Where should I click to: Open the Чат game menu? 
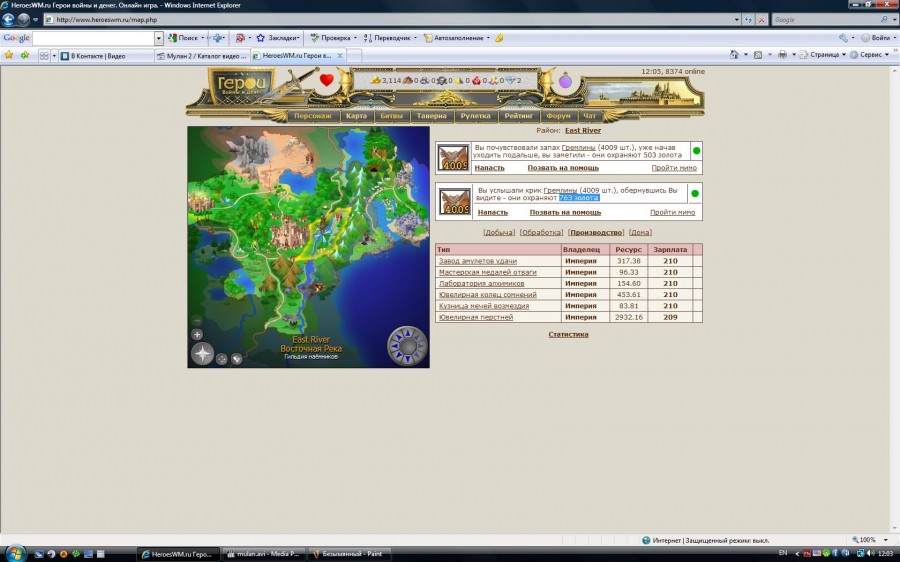coord(589,116)
